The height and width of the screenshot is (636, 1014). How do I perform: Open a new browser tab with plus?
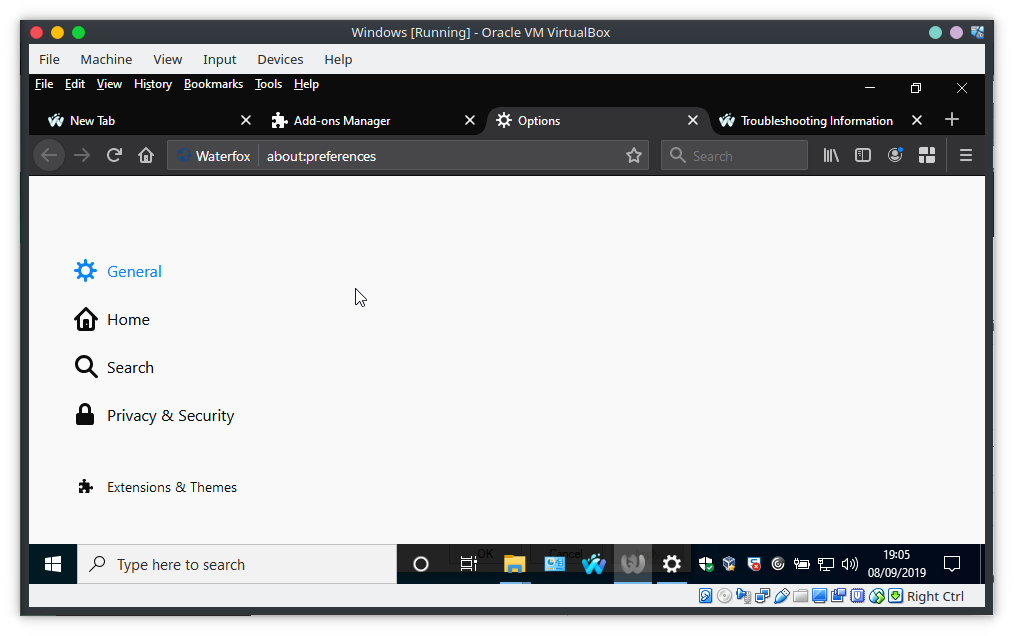pos(952,120)
